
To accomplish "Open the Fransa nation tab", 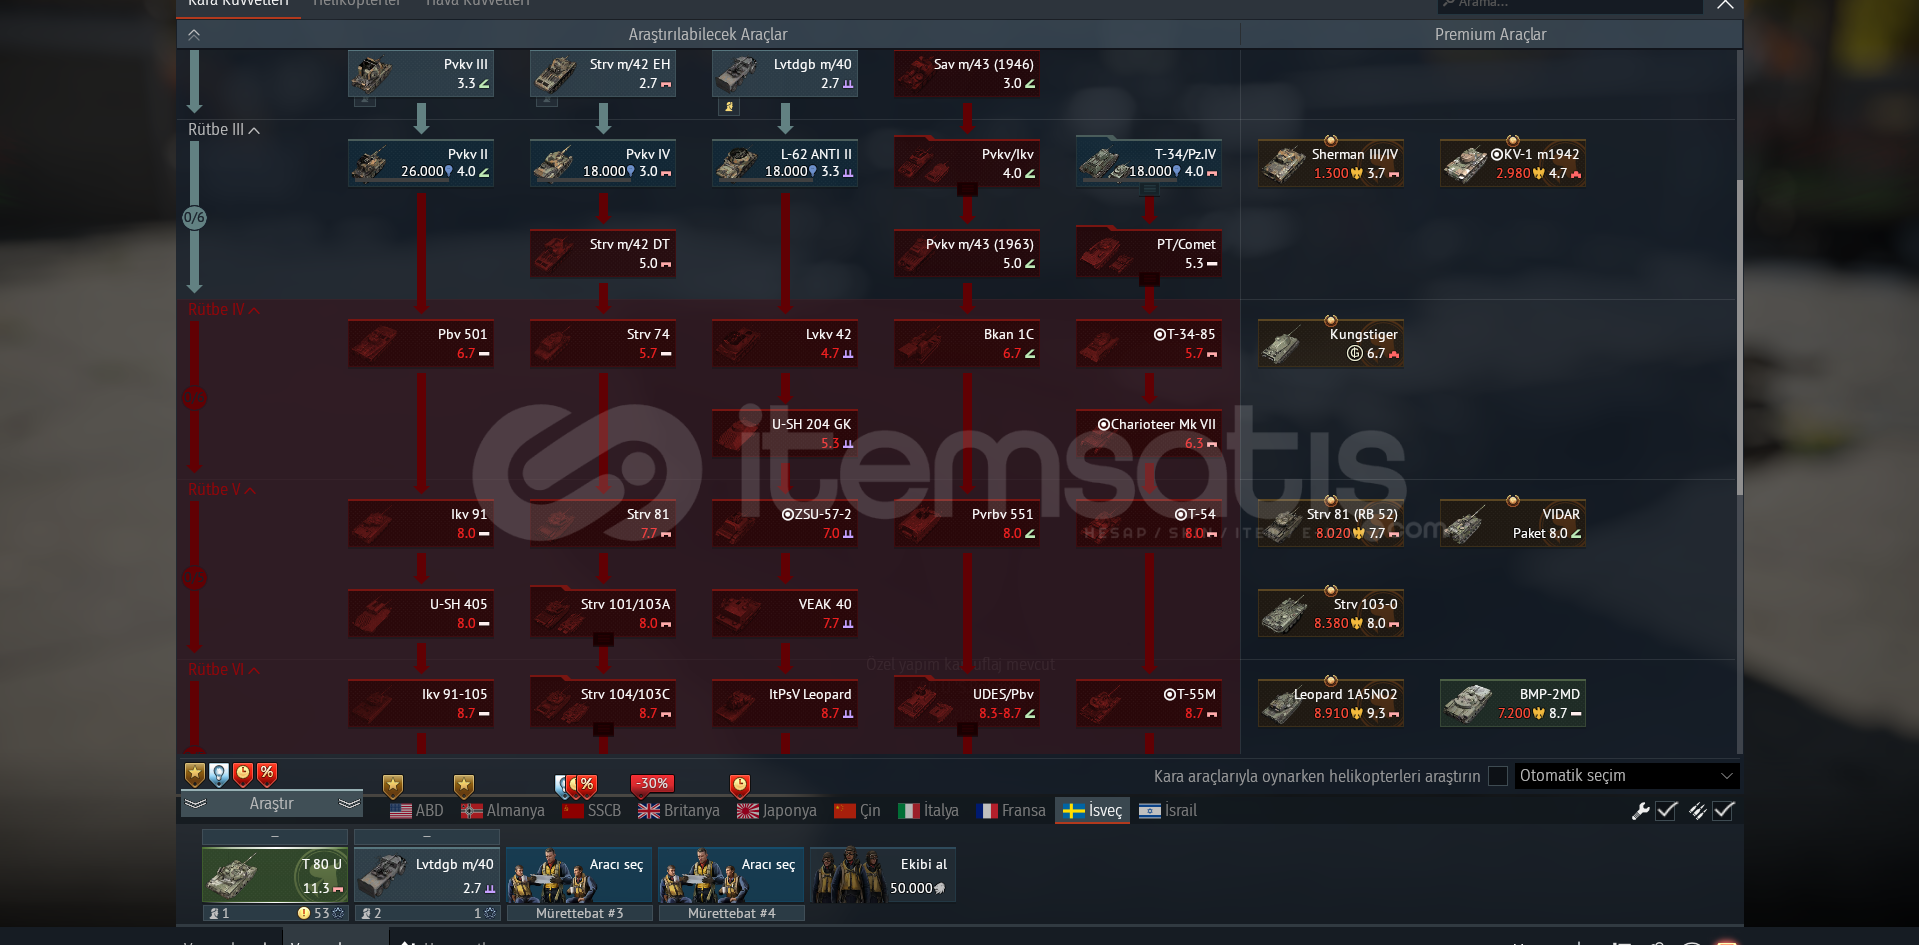I will coord(1011,811).
